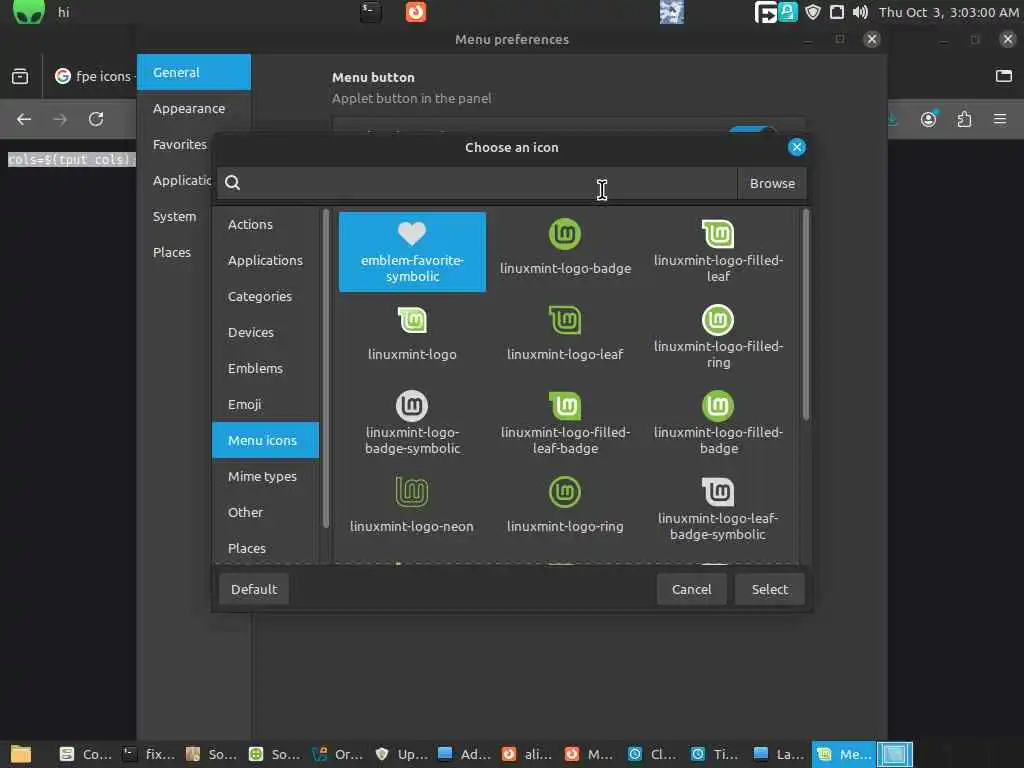Select the fpe icons browser tab
Screen dimensions: 1024x768
[x=93, y=76]
